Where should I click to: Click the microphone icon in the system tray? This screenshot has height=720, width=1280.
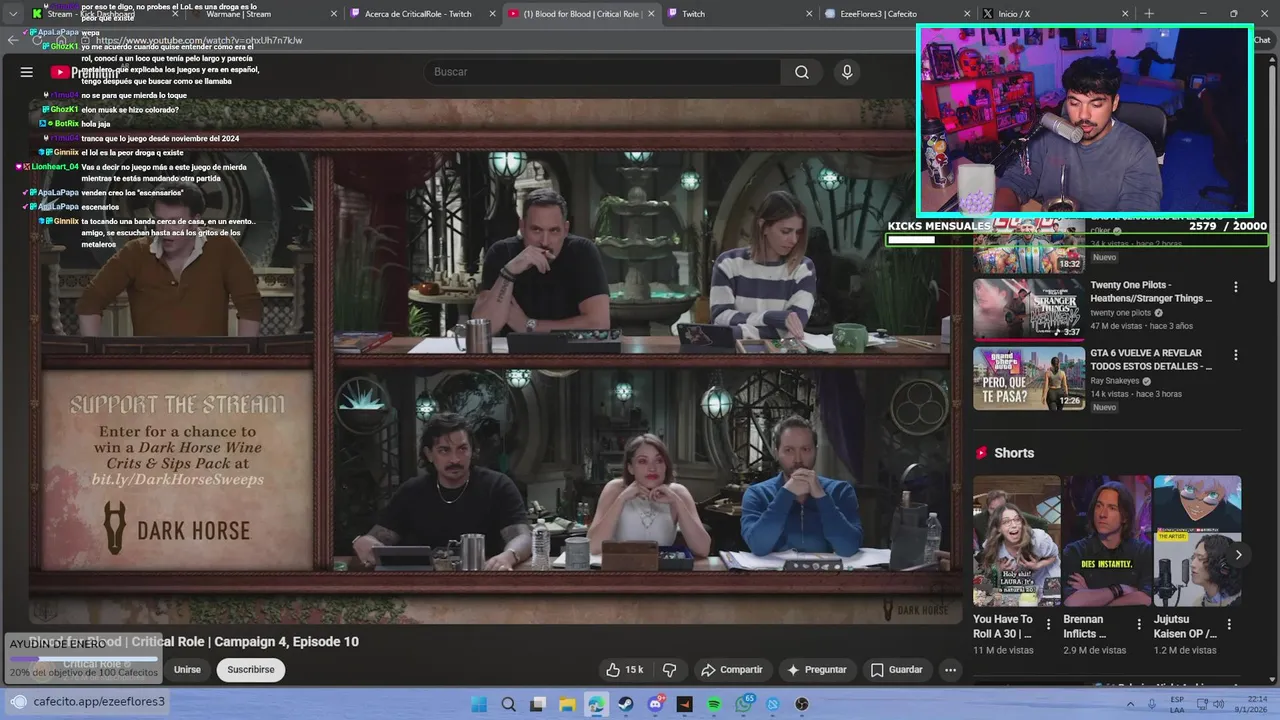1153,704
